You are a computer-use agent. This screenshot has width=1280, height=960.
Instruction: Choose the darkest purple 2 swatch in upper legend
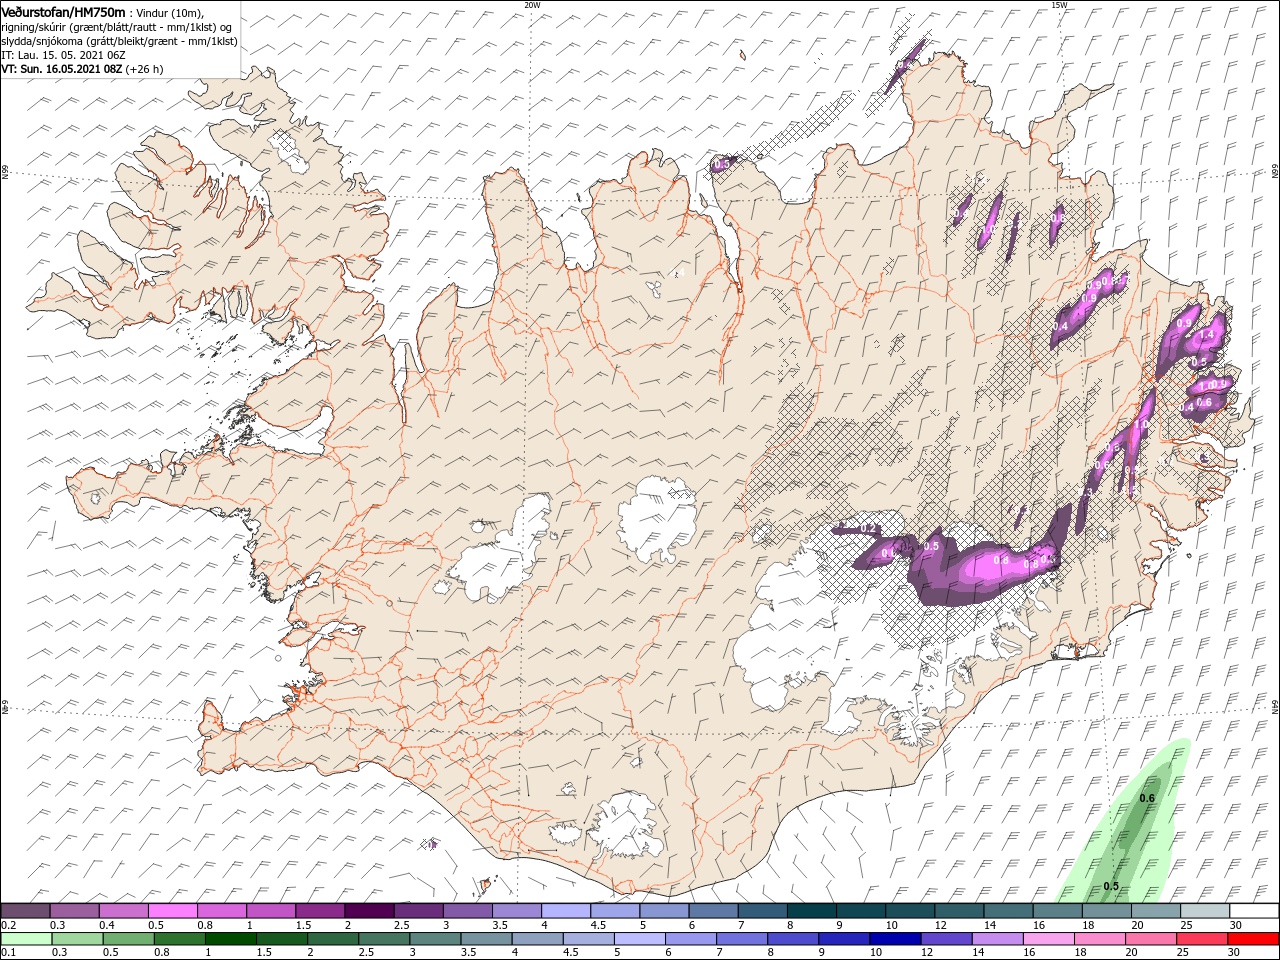pyautogui.click(x=369, y=911)
